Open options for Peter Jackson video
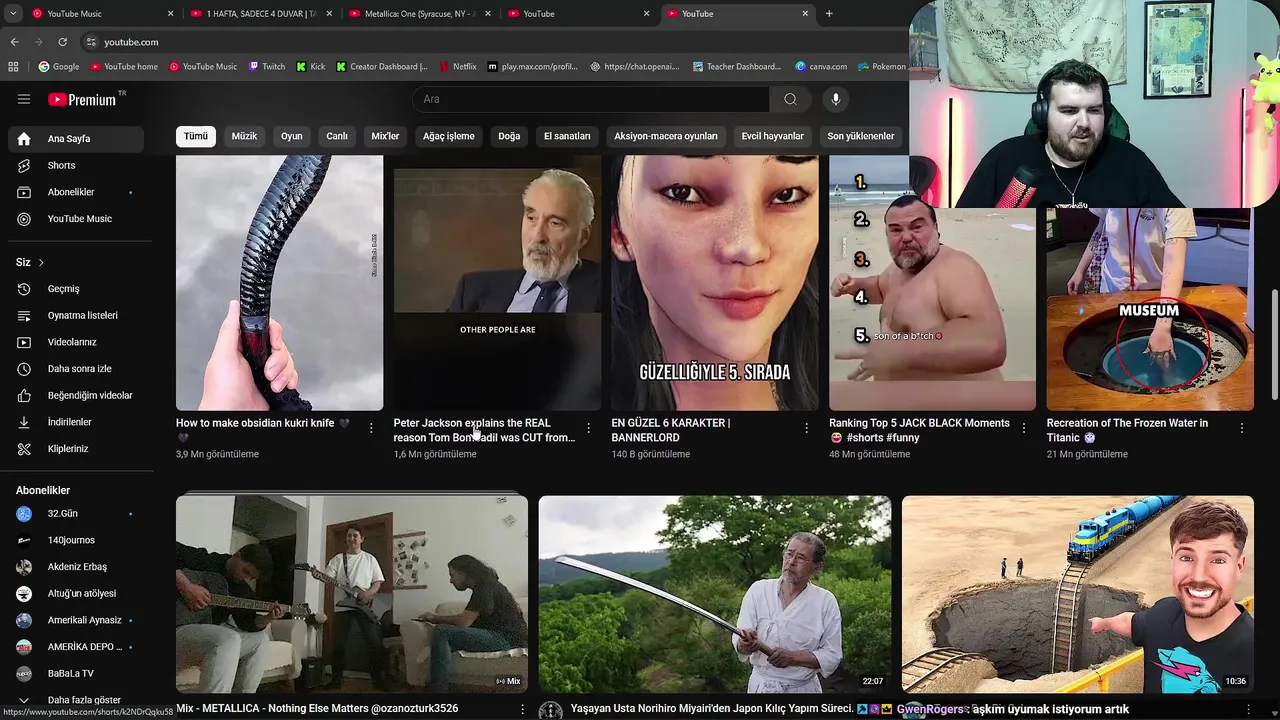 588,428
